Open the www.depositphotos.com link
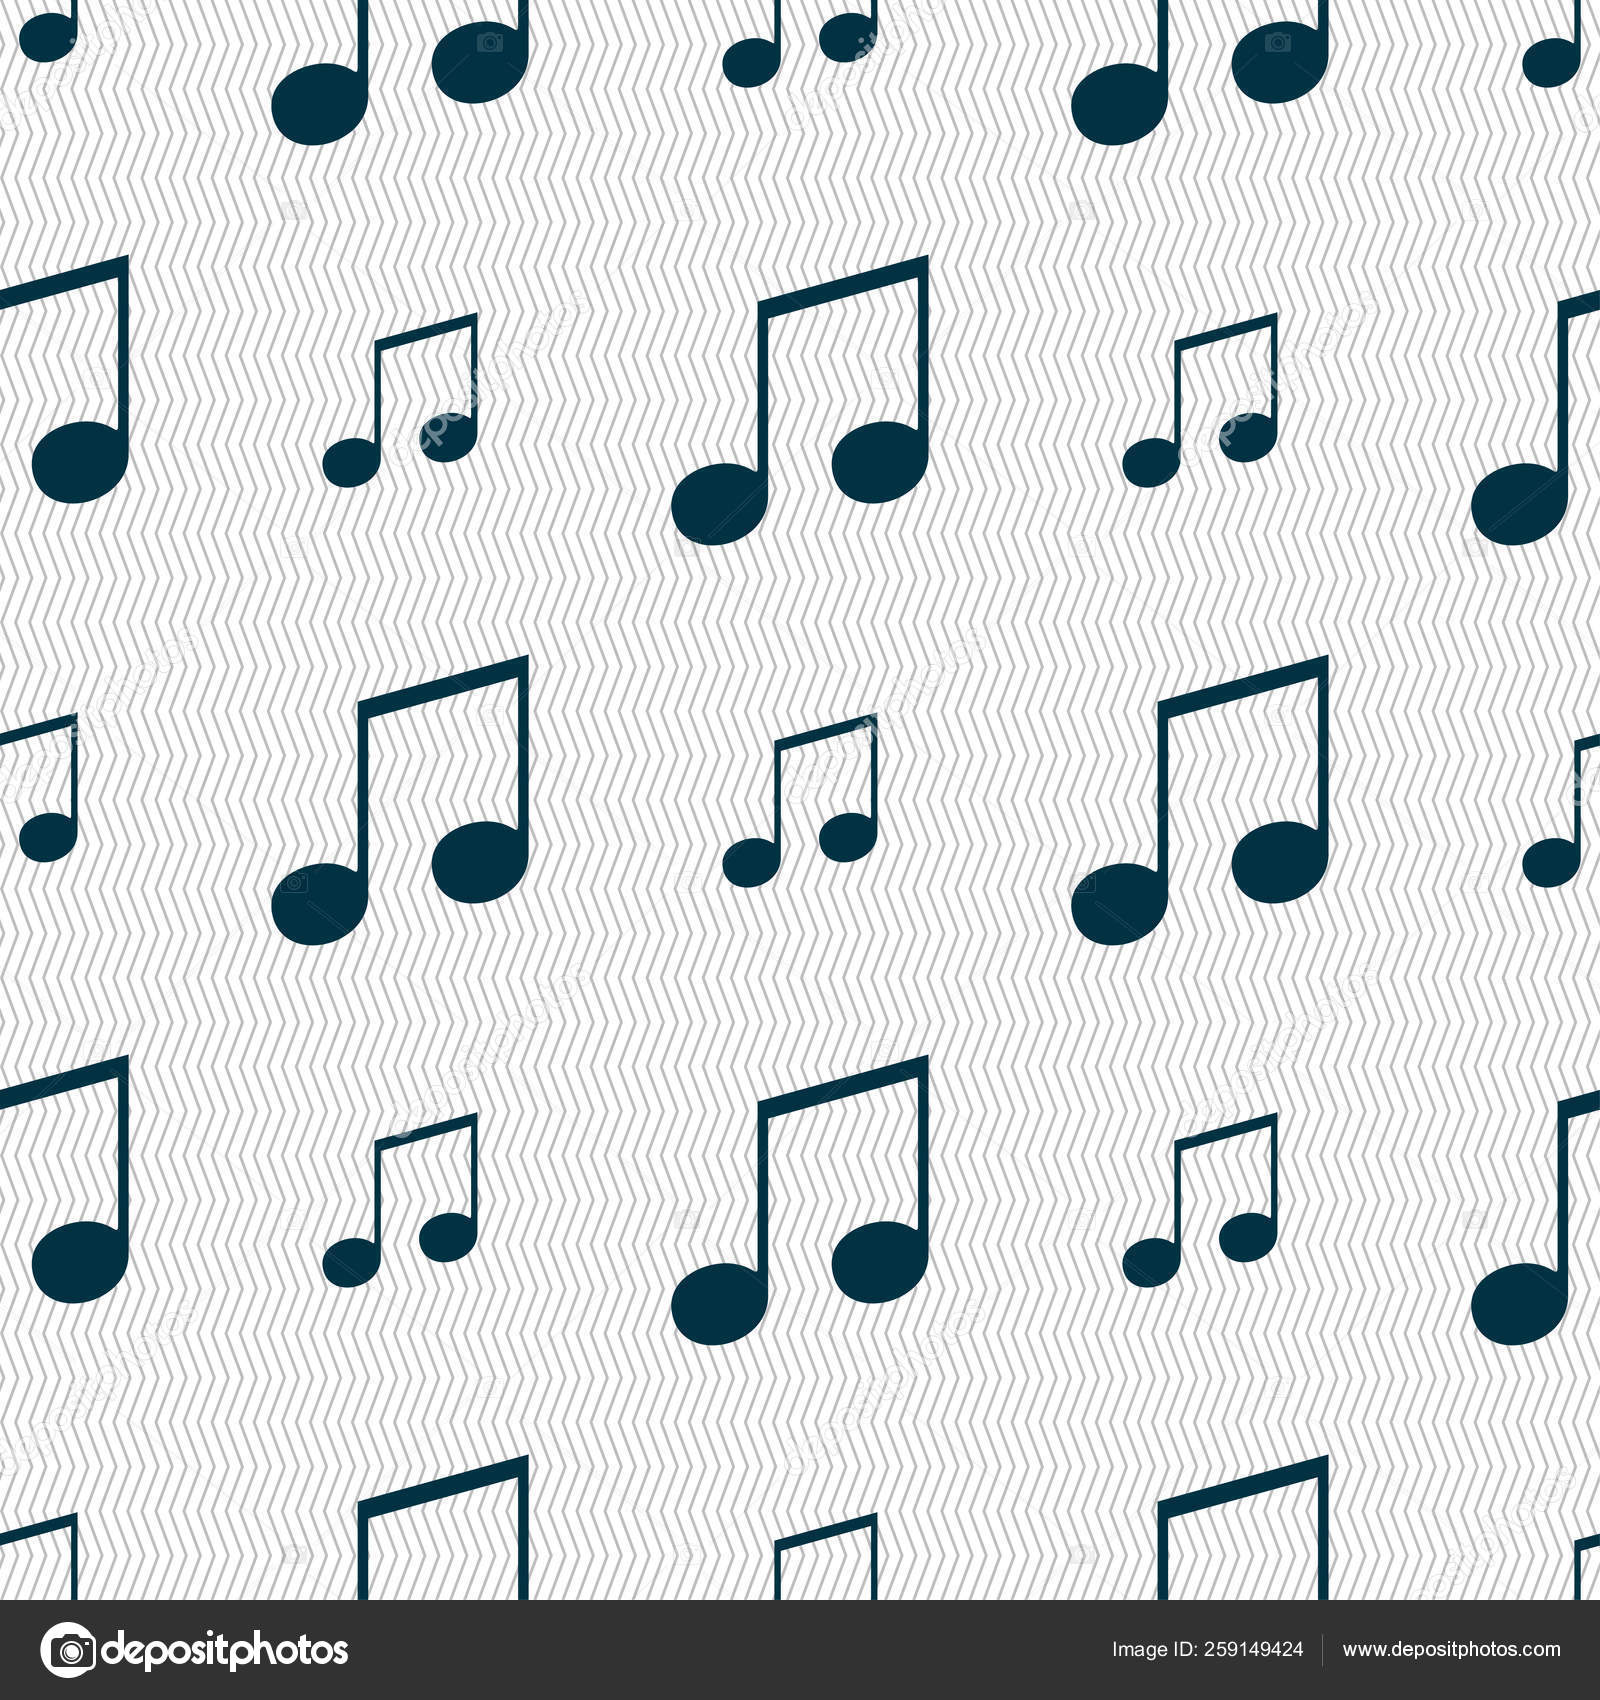The height and width of the screenshot is (1700, 1600). [x=1451, y=1650]
